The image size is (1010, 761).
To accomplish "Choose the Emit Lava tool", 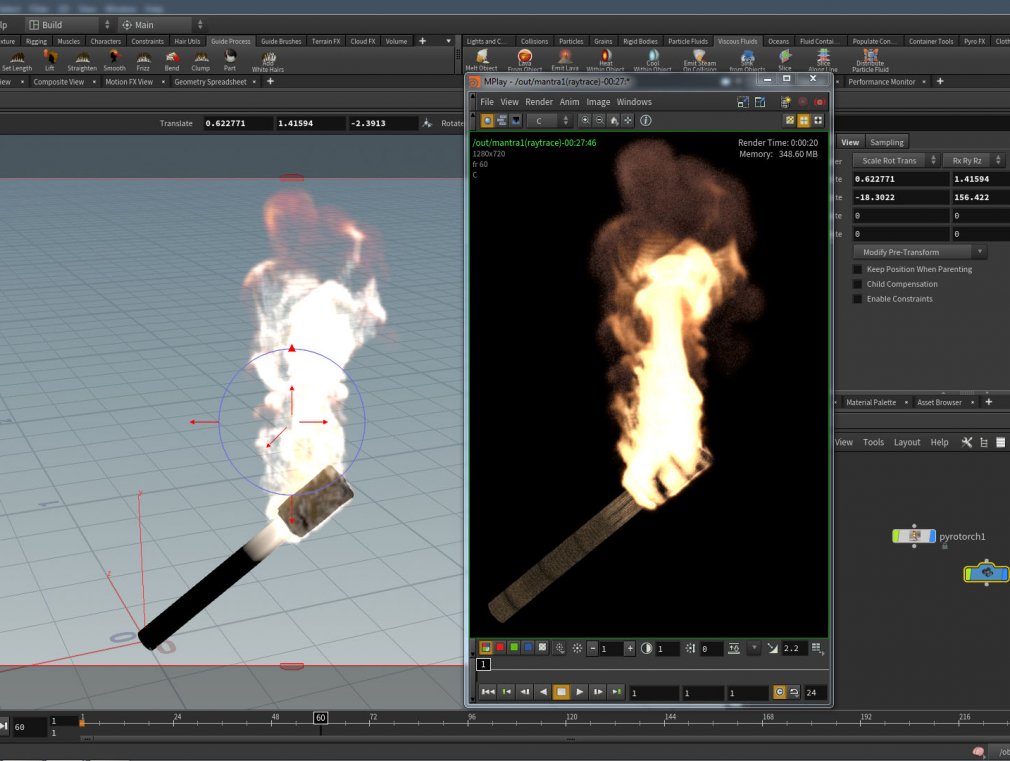I will [x=565, y=61].
